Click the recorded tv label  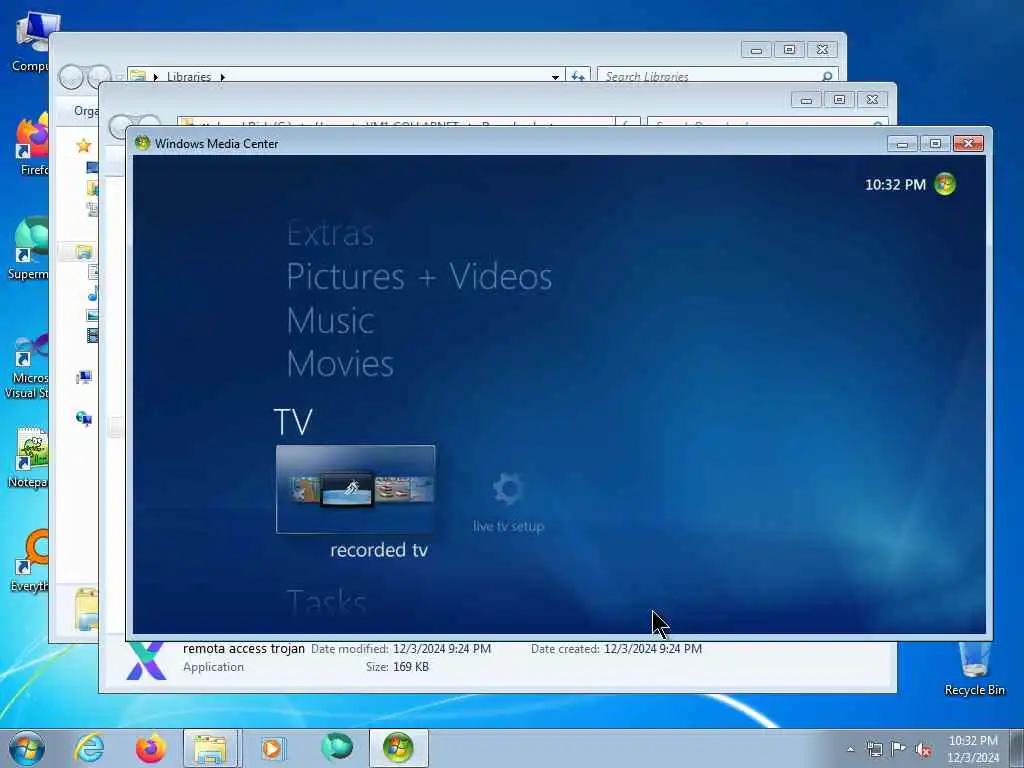pos(379,551)
